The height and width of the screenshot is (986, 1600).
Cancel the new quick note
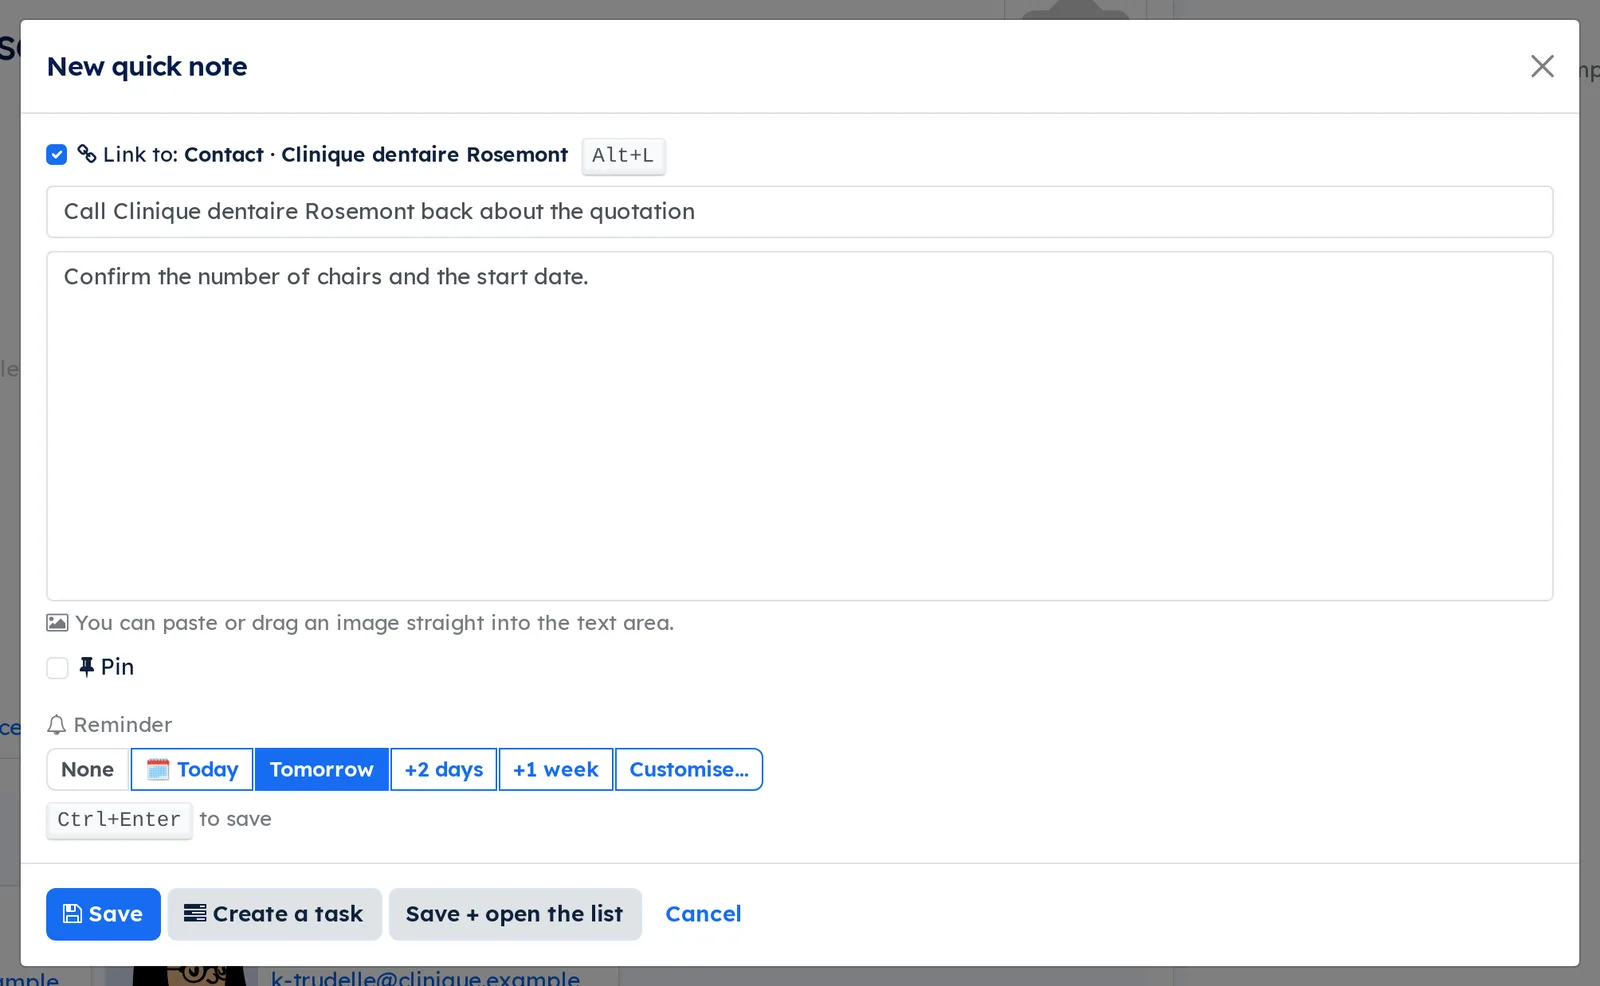pos(703,914)
